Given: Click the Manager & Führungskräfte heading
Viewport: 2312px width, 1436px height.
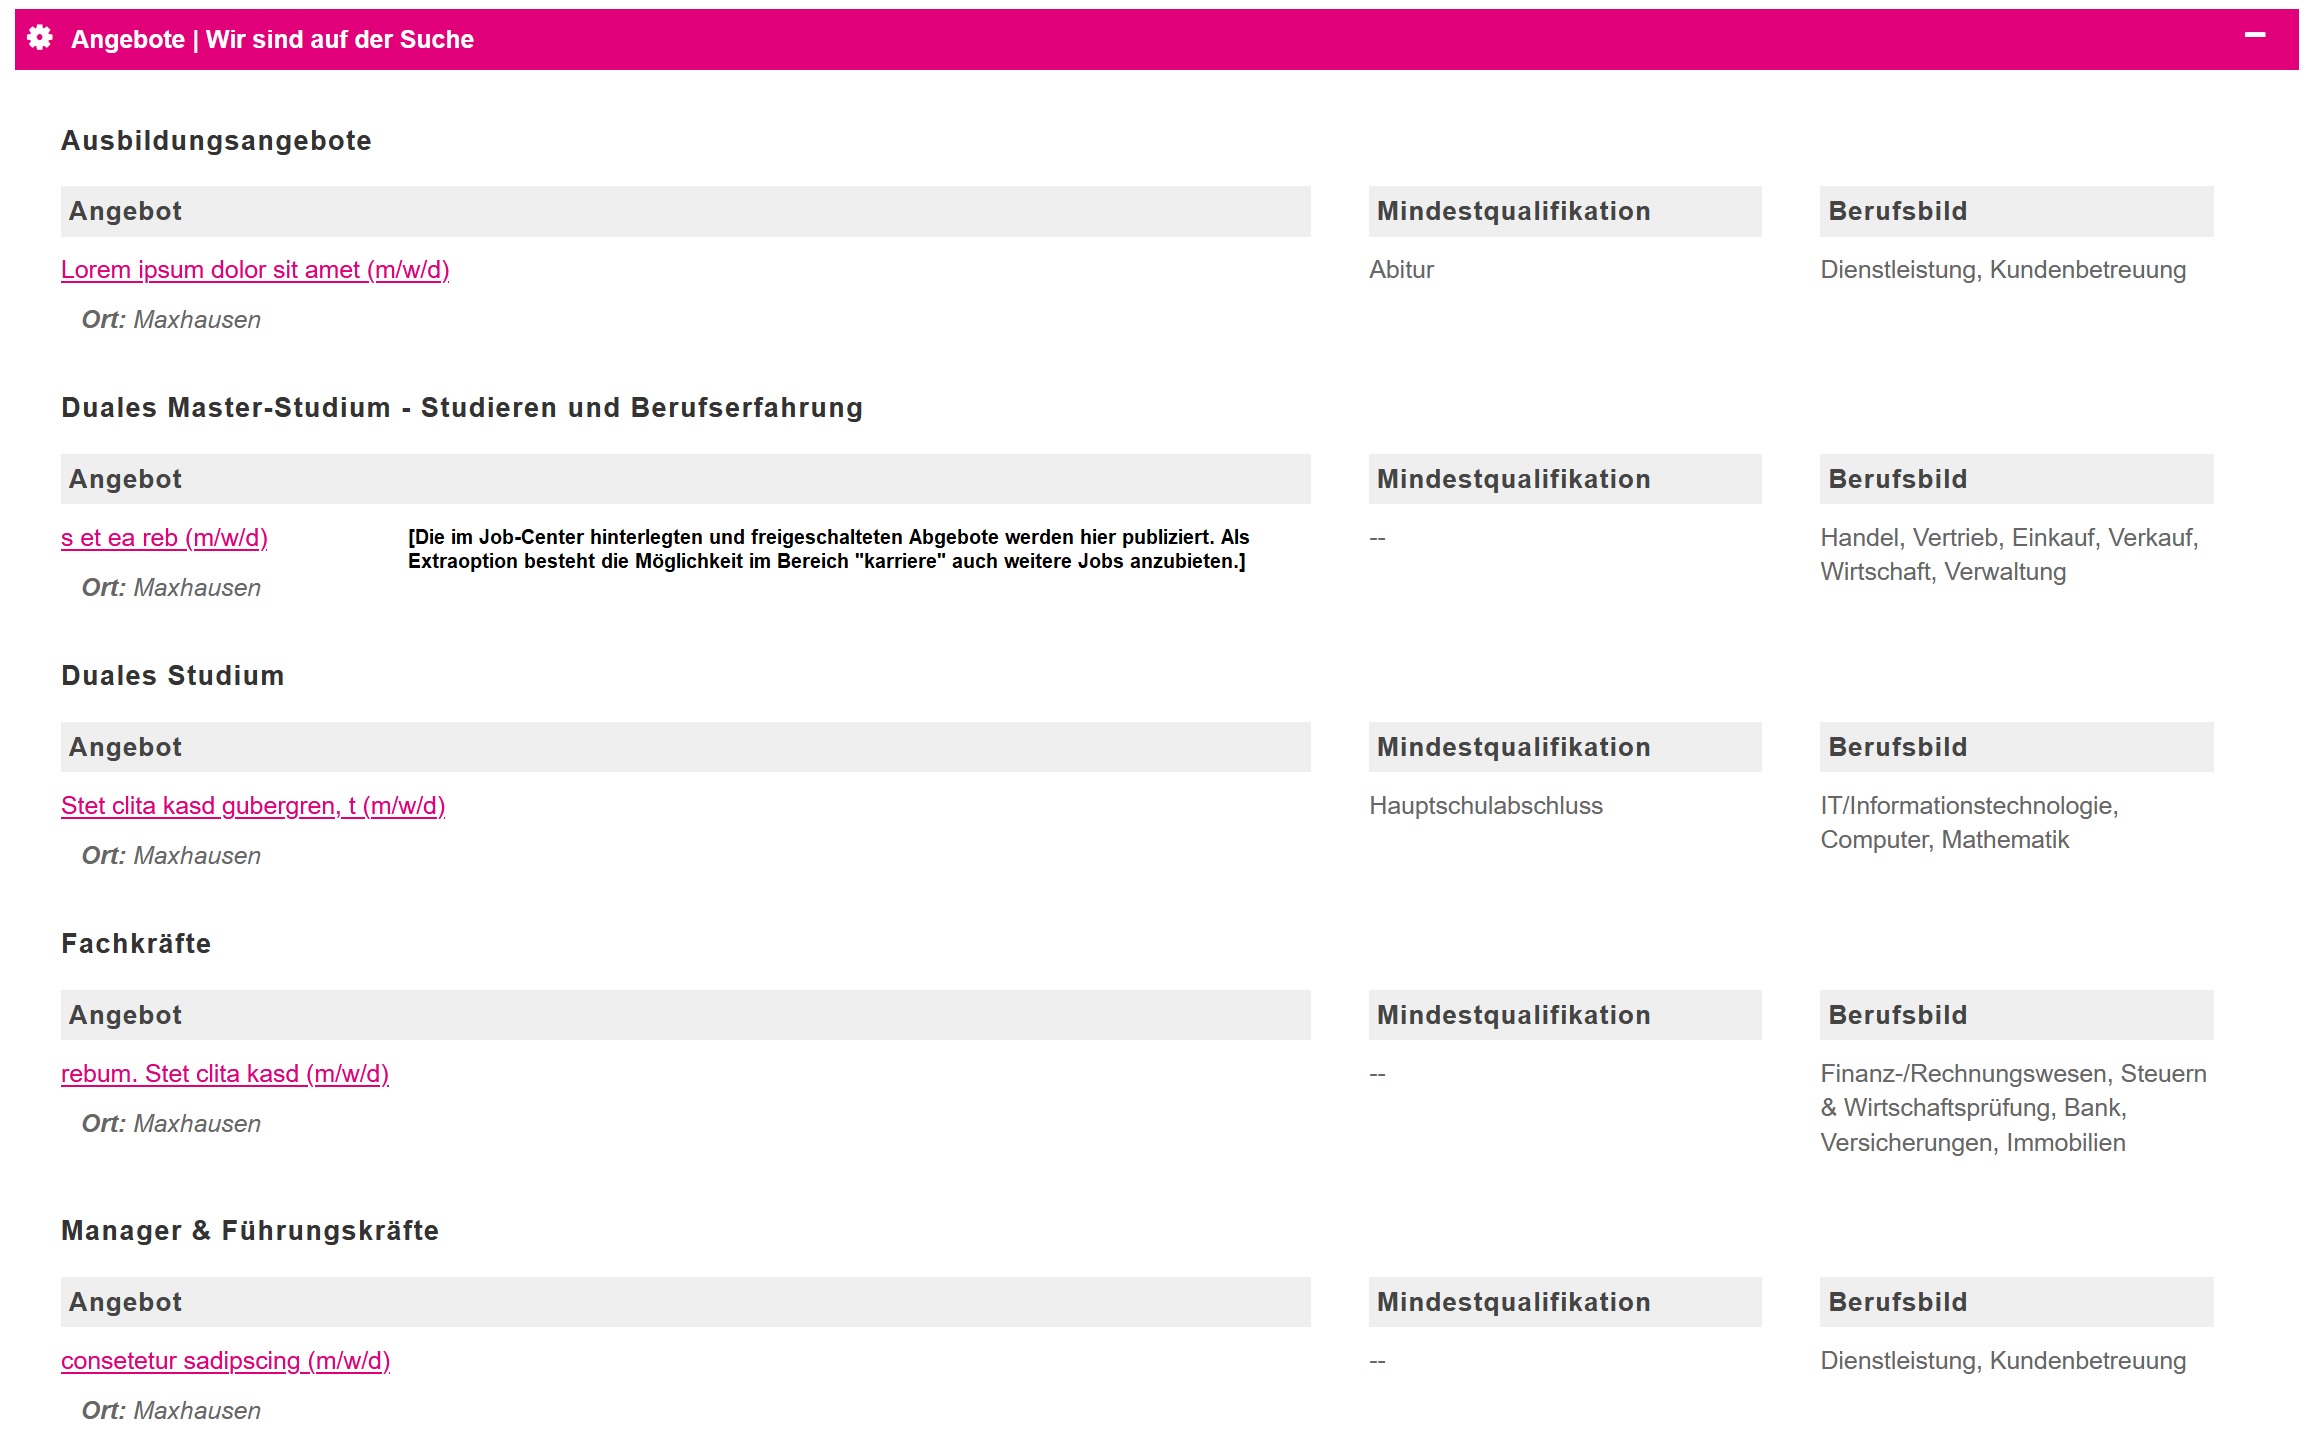Looking at the screenshot, I should point(250,1232).
